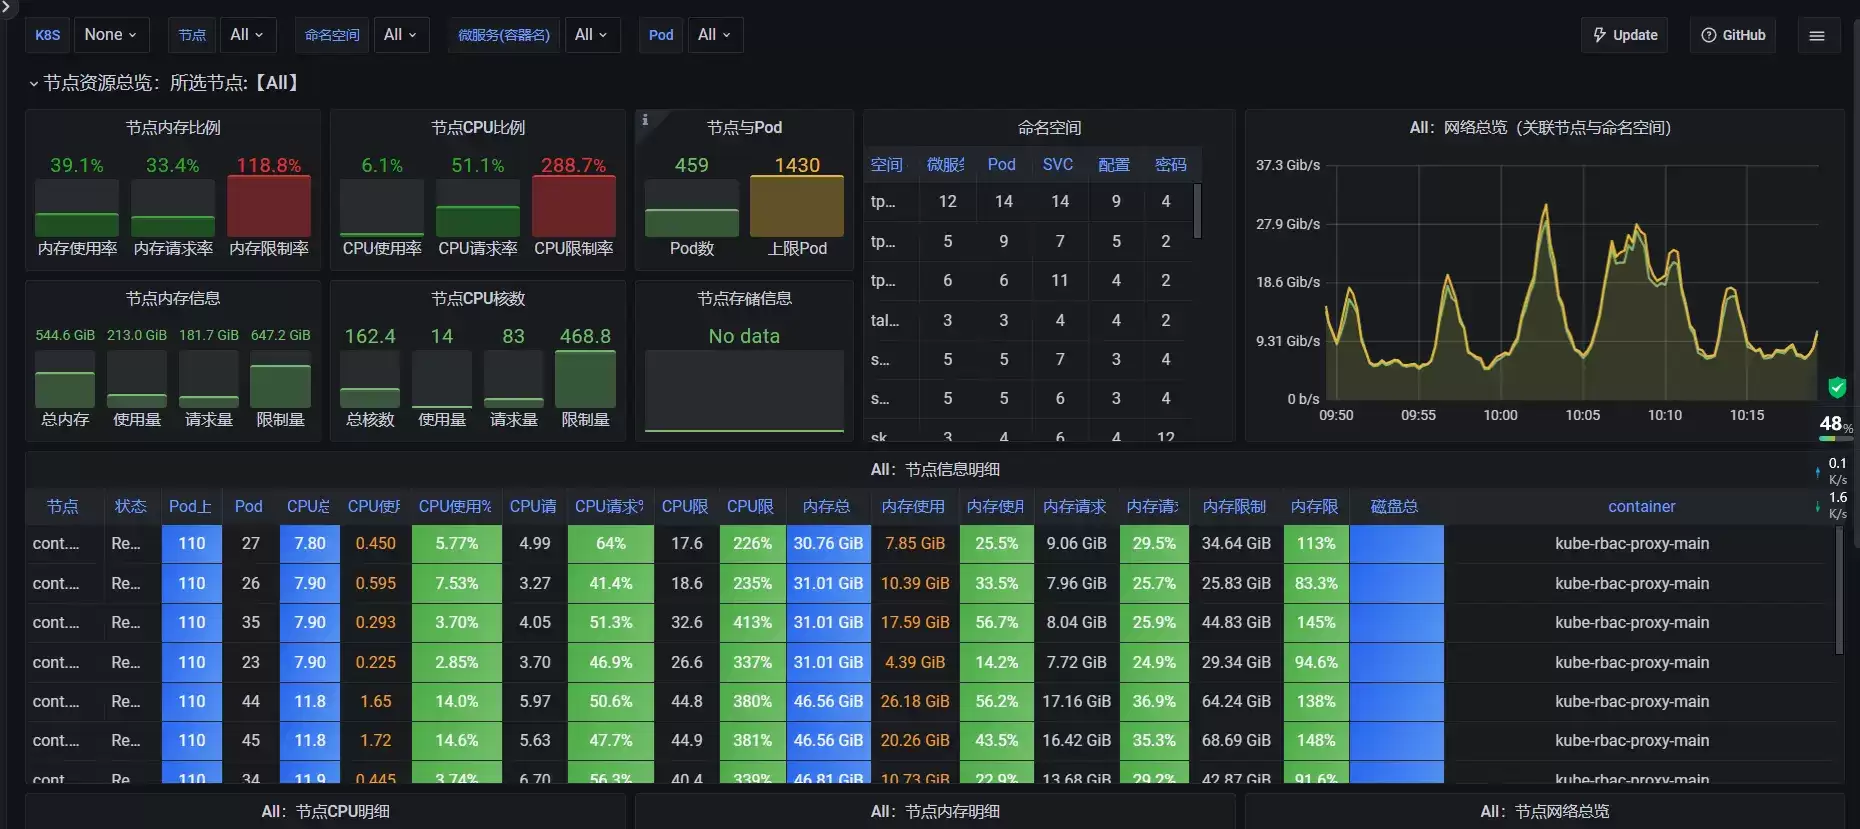1860x829 pixels.
Task: Open the 命名空间 All dropdown
Action: coord(400,35)
